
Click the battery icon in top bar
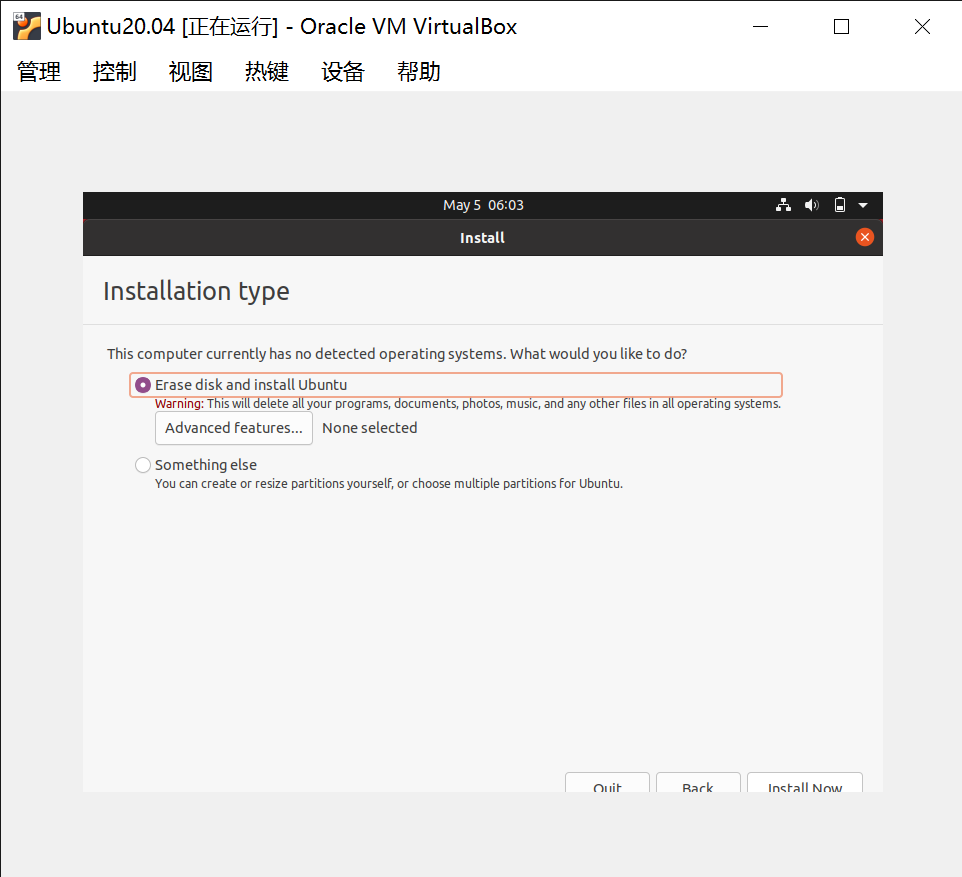click(840, 205)
